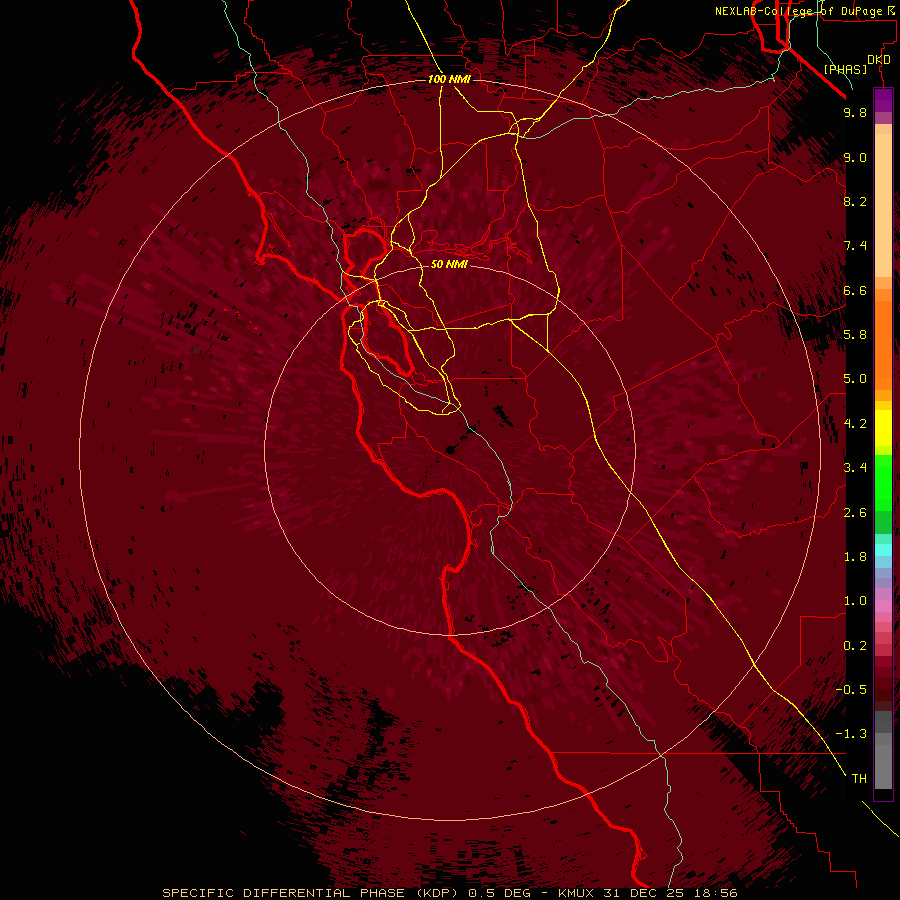The image size is (900, 900).
Task: Click the pink segment of the color bar
Action: 883,606
